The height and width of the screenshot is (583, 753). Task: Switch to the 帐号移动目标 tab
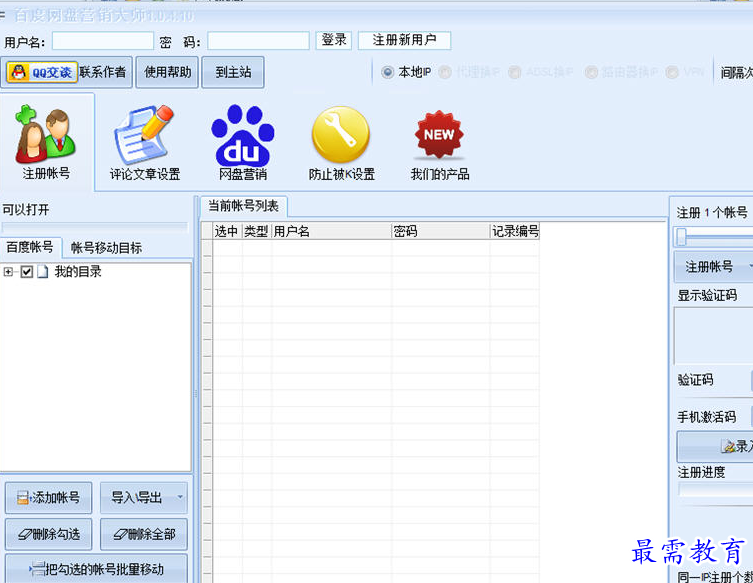pos(106,248)
